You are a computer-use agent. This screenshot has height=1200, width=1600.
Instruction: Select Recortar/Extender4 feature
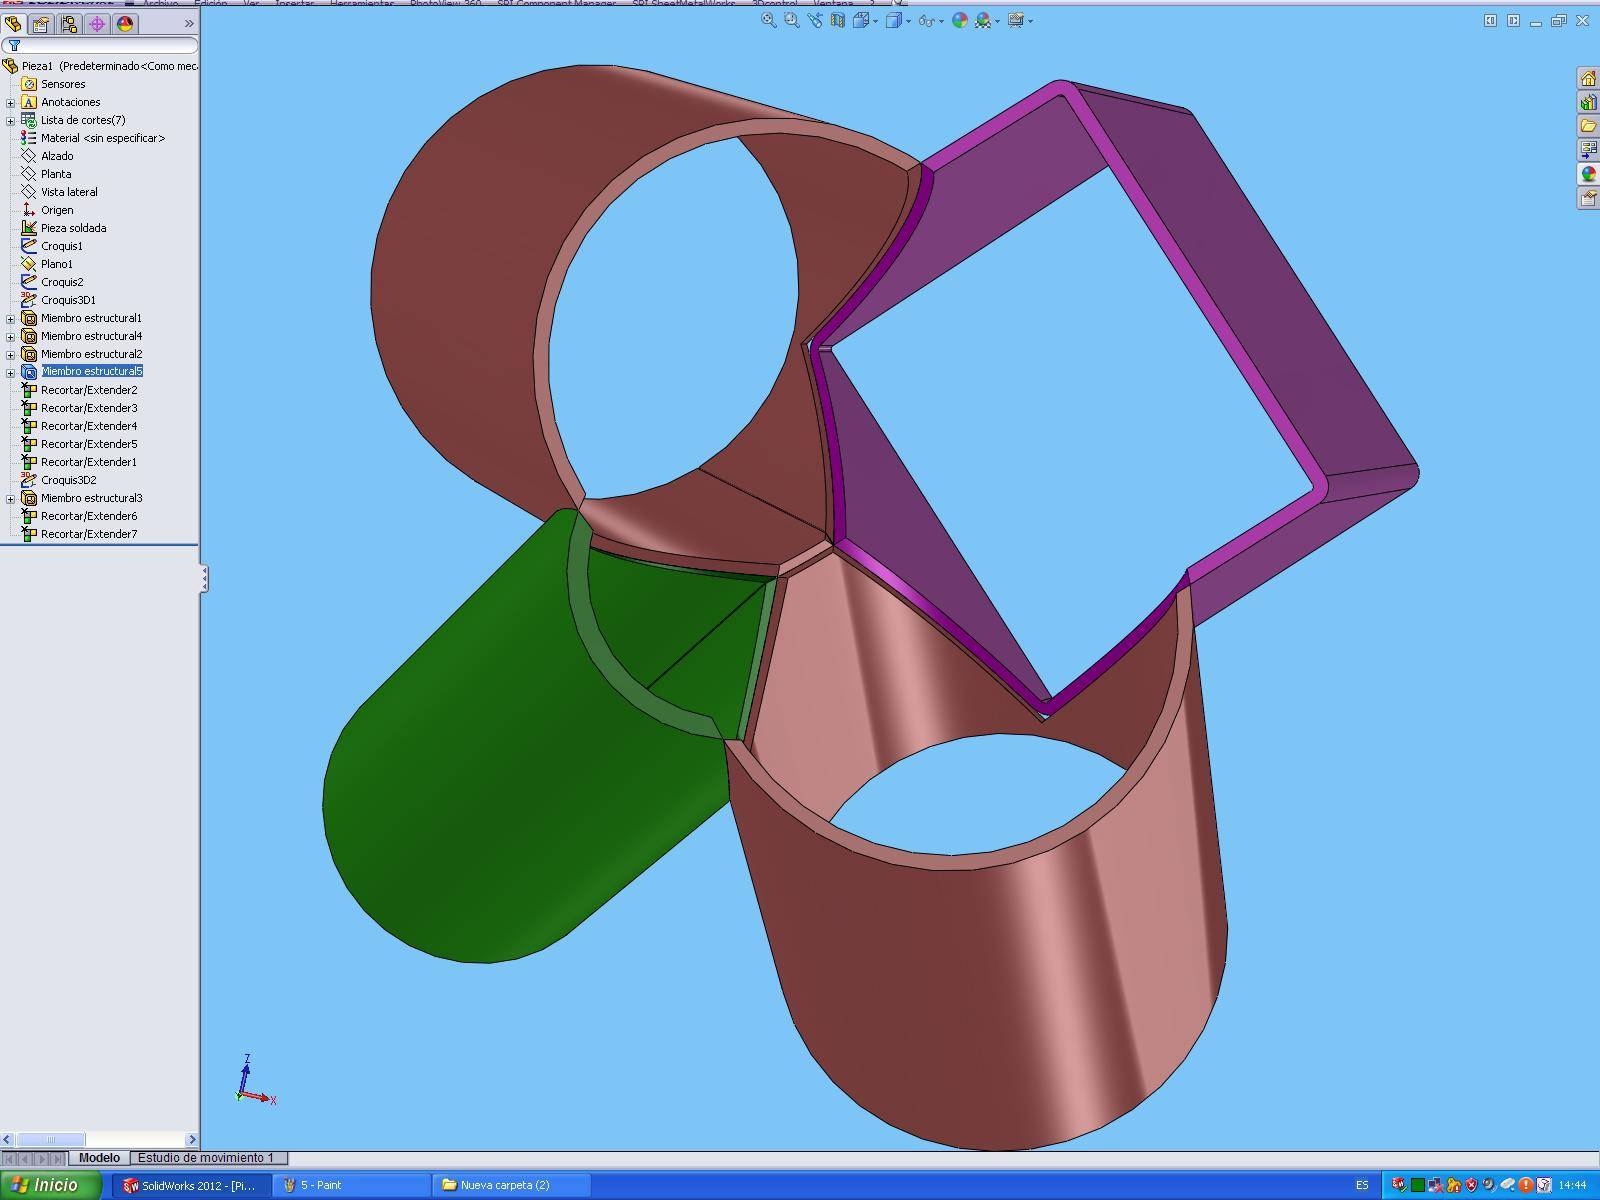click(89, 426)
